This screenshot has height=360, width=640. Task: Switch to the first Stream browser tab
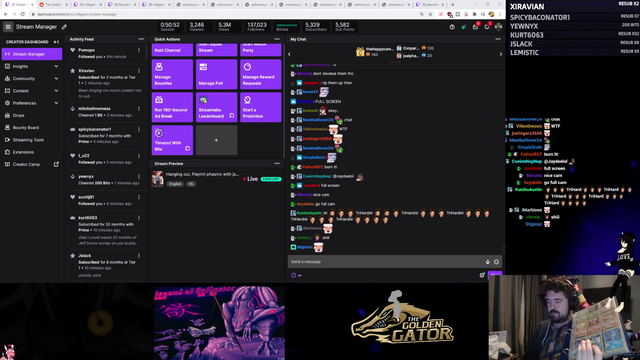click(x=18, y=4)
